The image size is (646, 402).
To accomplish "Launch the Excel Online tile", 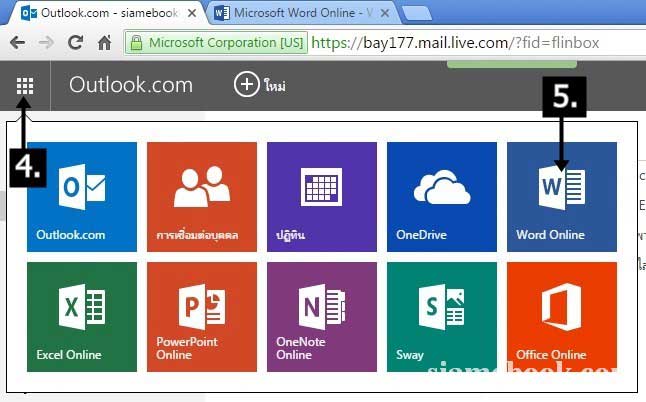I will coord(82,317).
